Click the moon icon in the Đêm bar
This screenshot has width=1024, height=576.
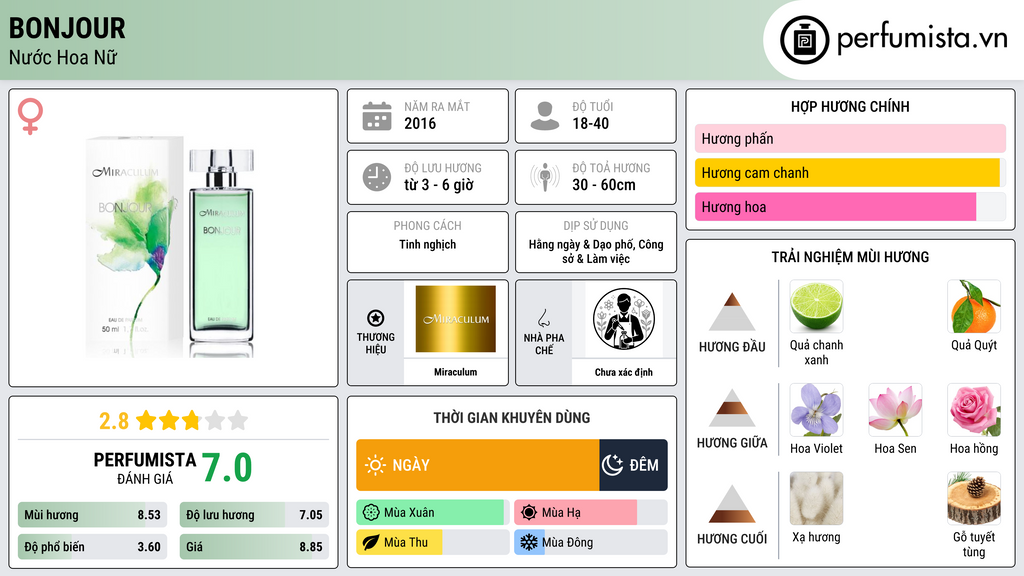(613, 465)
